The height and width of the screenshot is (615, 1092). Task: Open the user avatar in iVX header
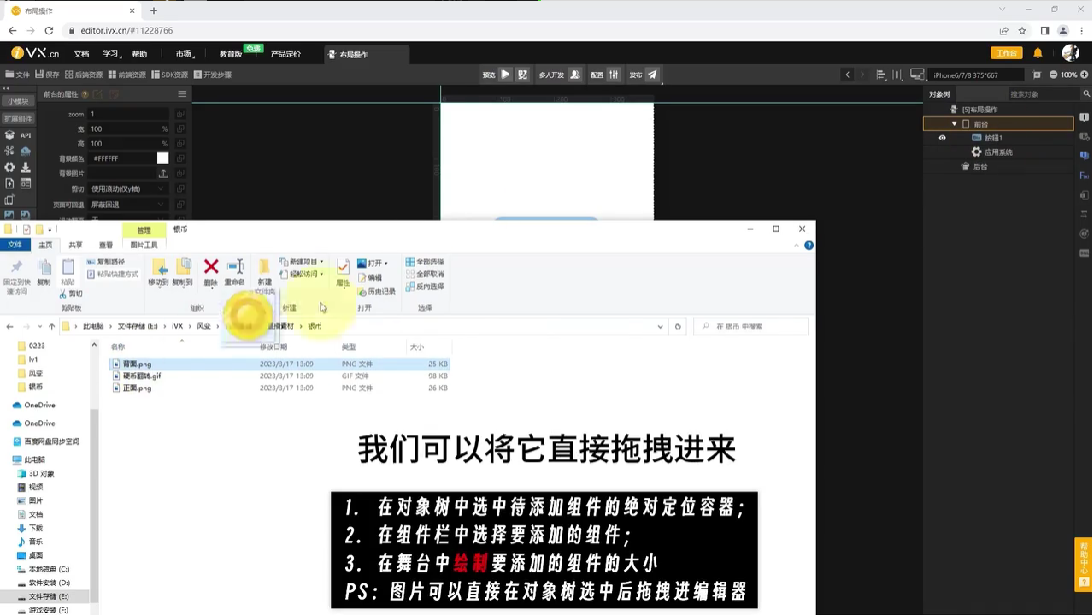tap(1070, 53)
